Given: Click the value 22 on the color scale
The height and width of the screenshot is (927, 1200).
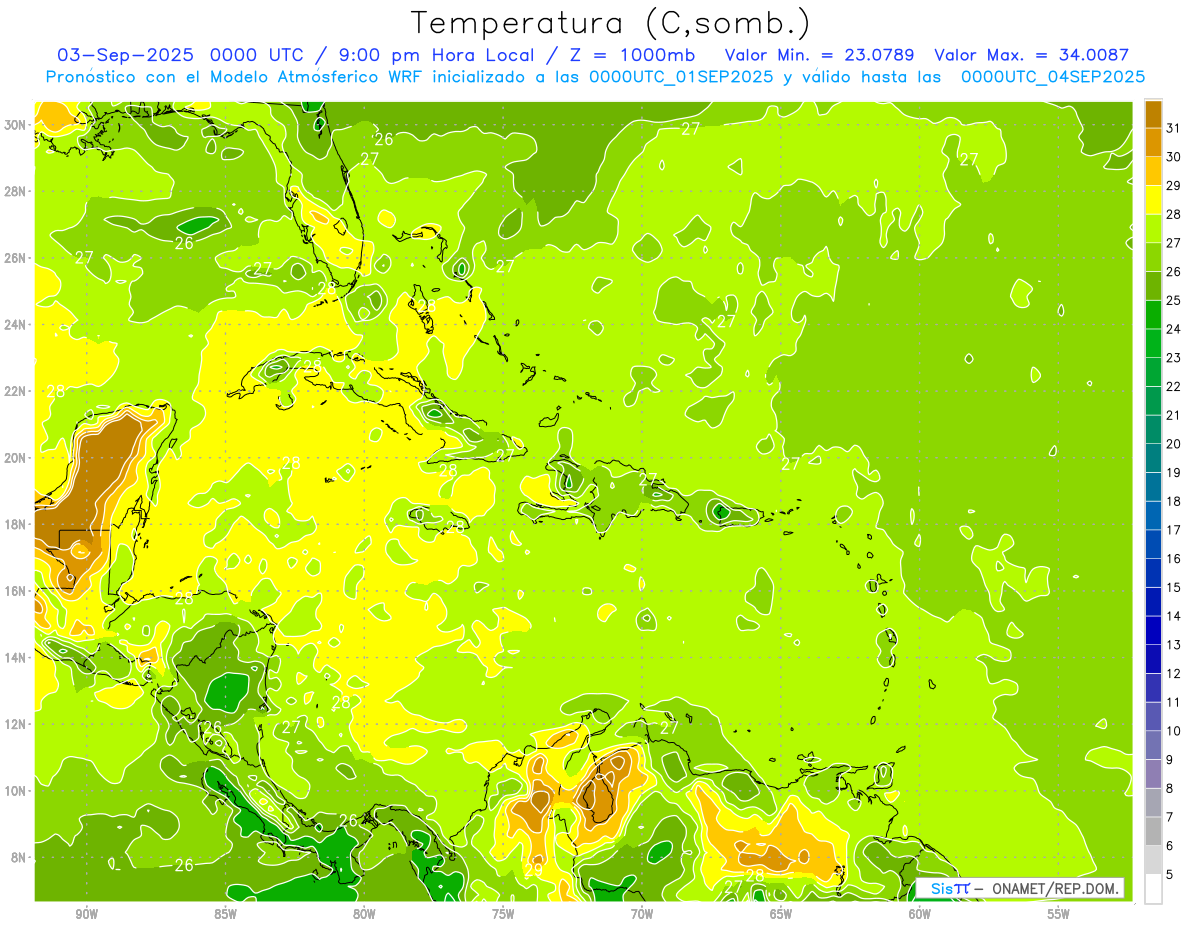Looking at the screenshot, I should pos(1174,386).
